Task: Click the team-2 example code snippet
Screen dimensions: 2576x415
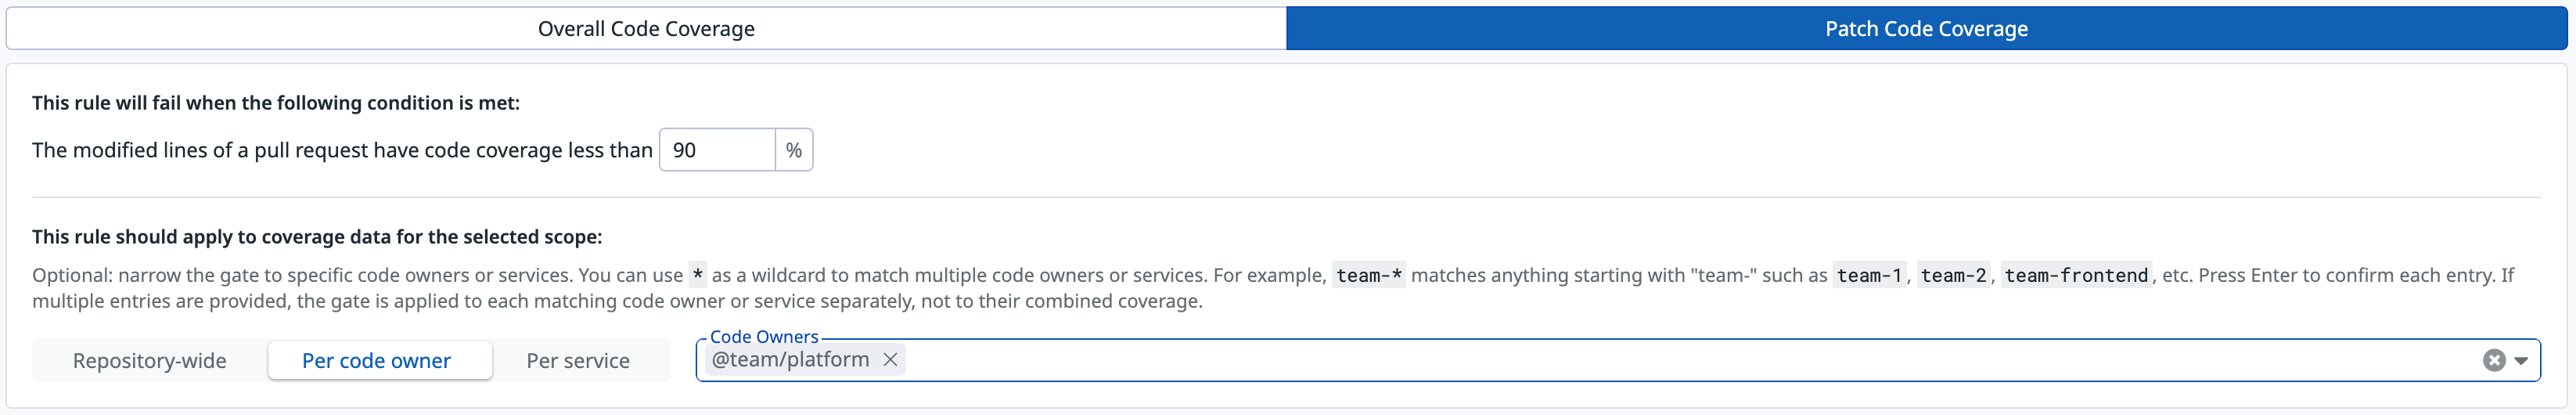Action: [x=1953, y=275]
